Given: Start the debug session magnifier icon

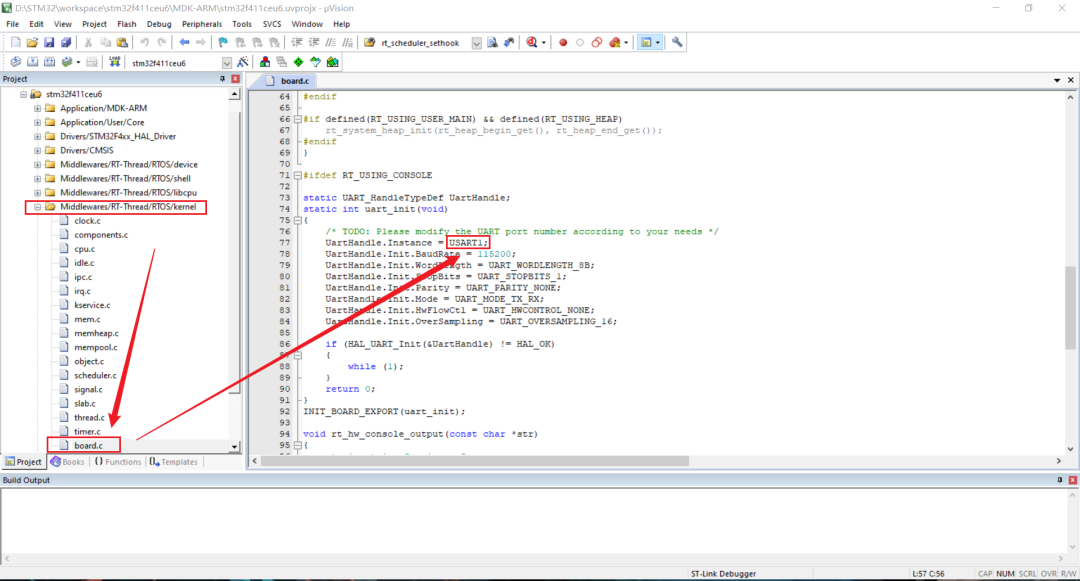Looking at the screenshot, I should pos(531,43).
